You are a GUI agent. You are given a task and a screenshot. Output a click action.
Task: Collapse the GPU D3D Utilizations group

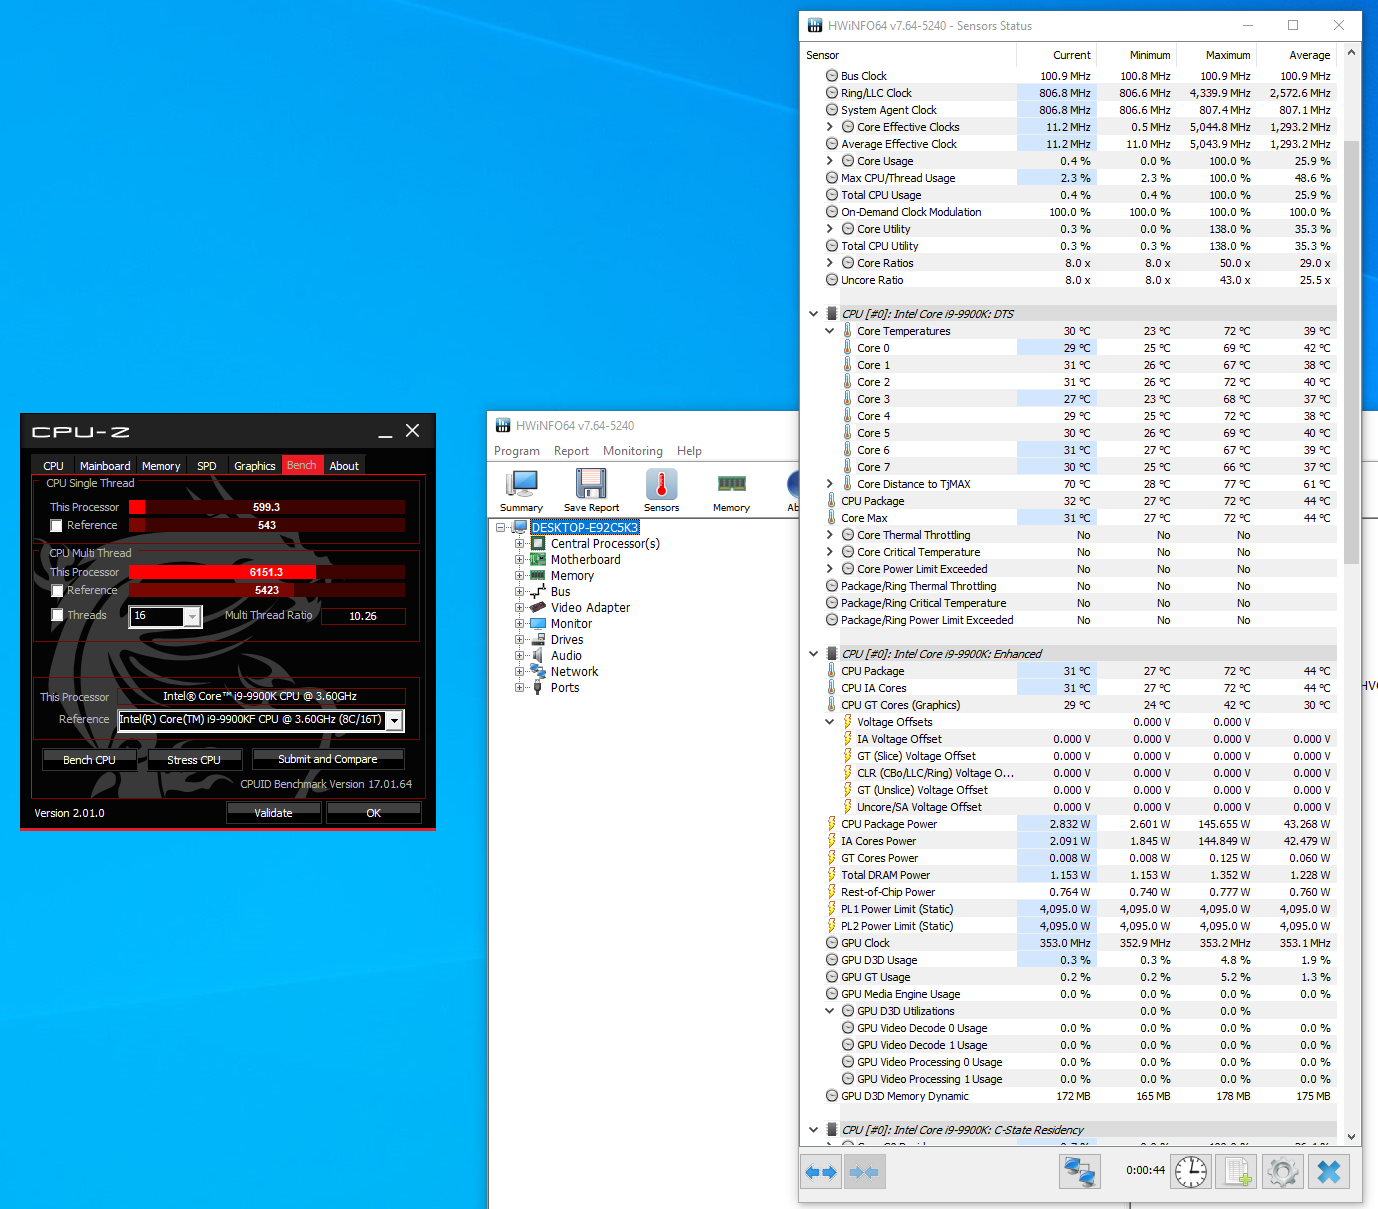point(829,1011)
